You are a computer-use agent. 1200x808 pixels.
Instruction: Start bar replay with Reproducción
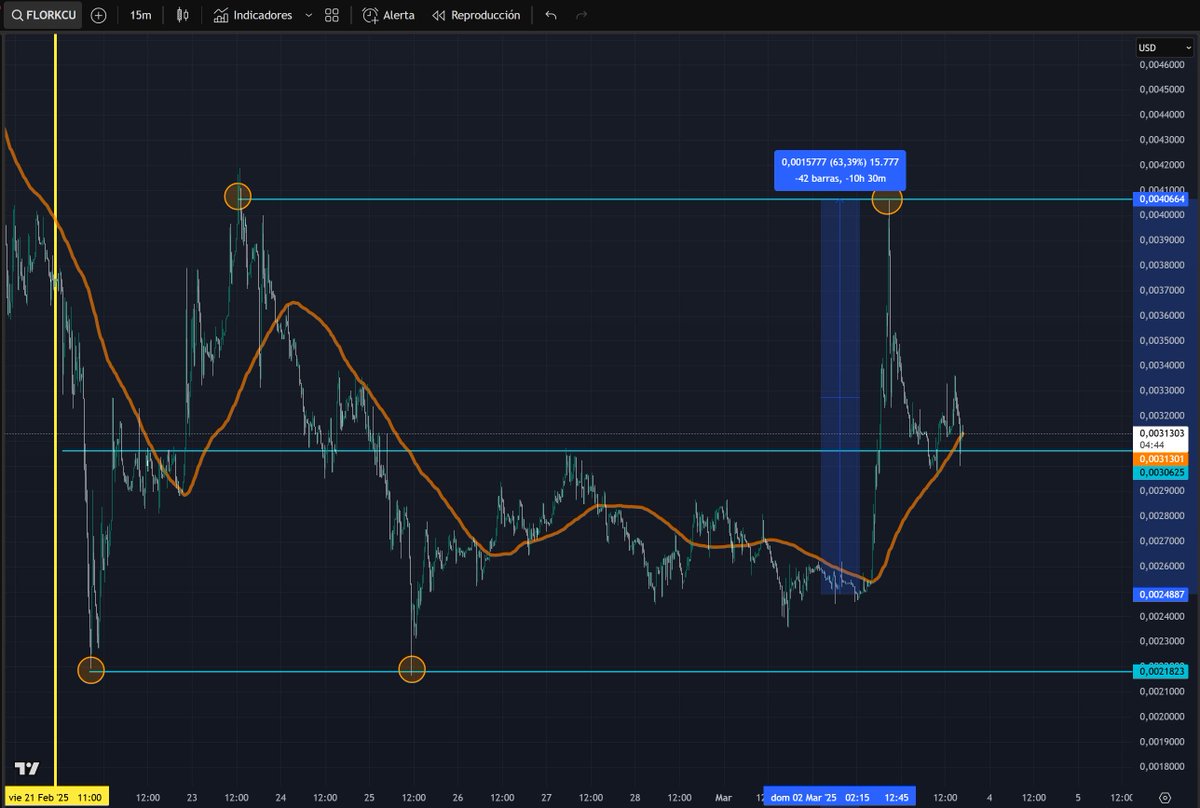tap(476, 16)
